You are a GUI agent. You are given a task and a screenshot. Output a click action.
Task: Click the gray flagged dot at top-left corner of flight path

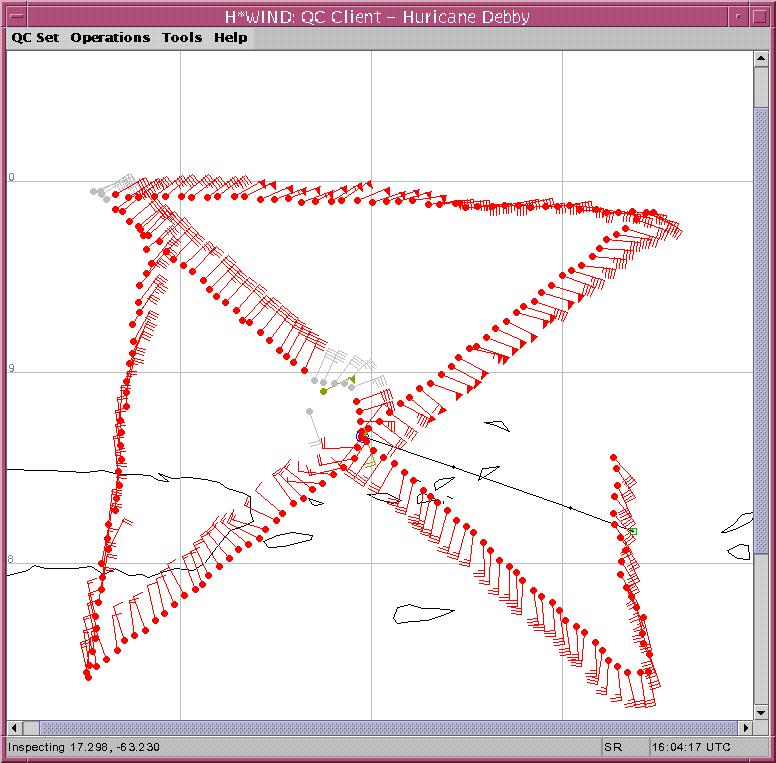(x=93, y=191)
